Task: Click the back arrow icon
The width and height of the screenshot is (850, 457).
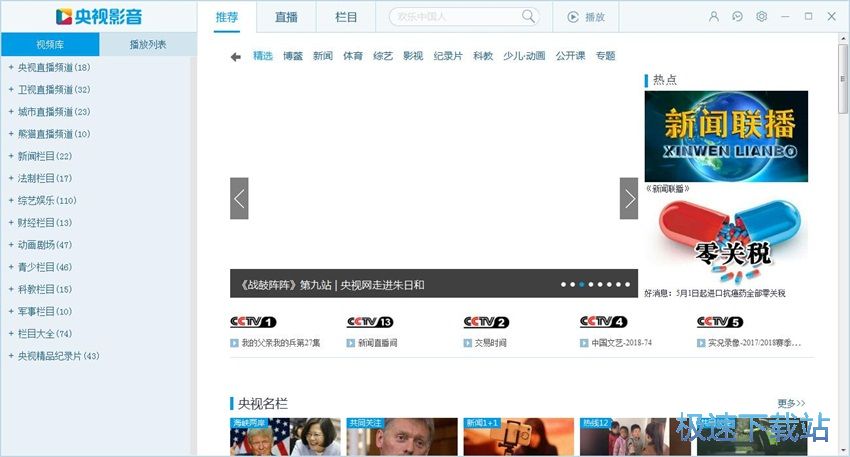Action: pos(235,56)
